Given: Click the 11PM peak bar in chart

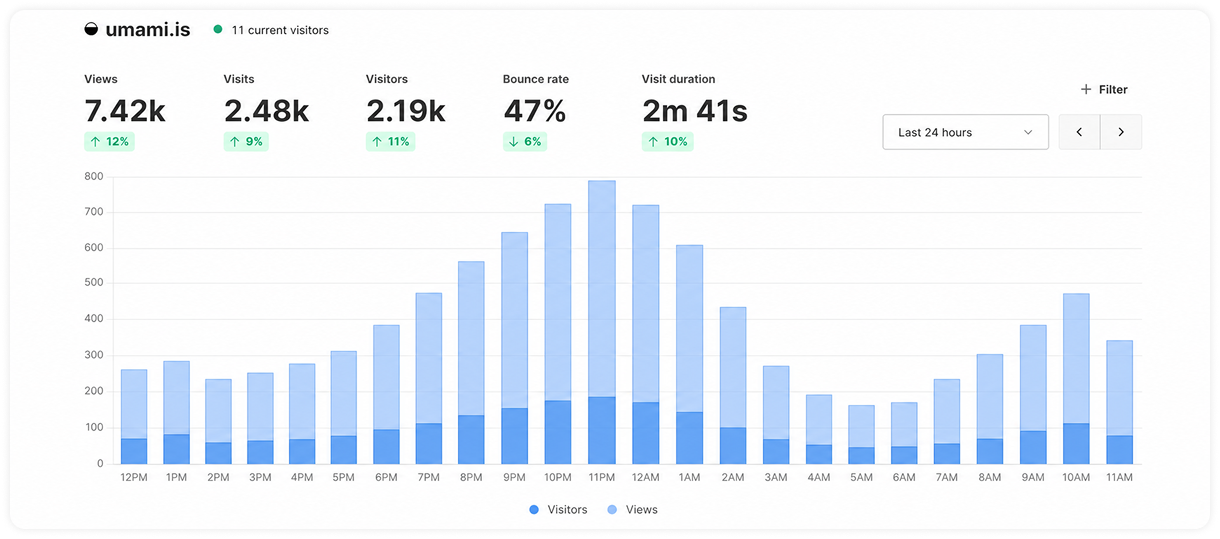Looking at the screenshot, I should click(x=602, y=322).
